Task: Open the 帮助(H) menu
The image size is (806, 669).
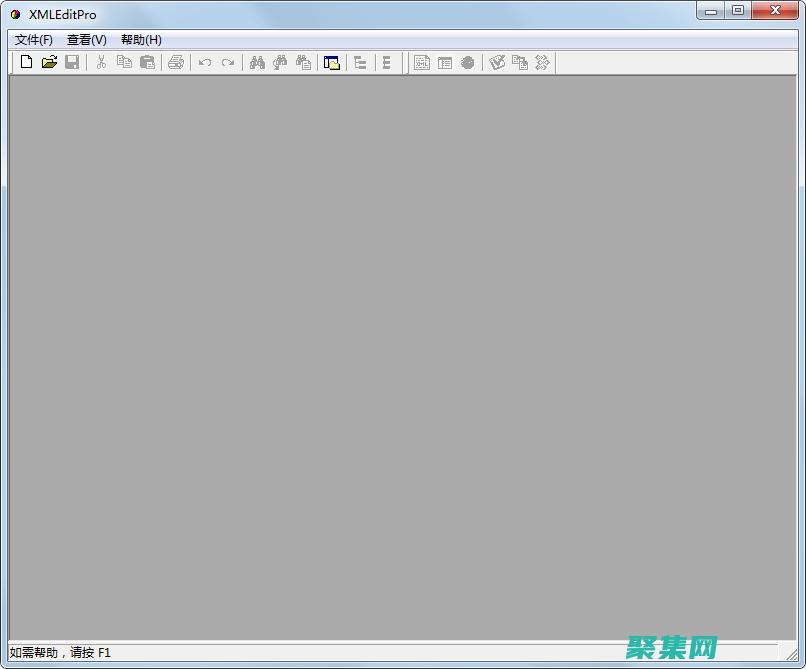Action: pyautogui.click(x=141, y=40)
